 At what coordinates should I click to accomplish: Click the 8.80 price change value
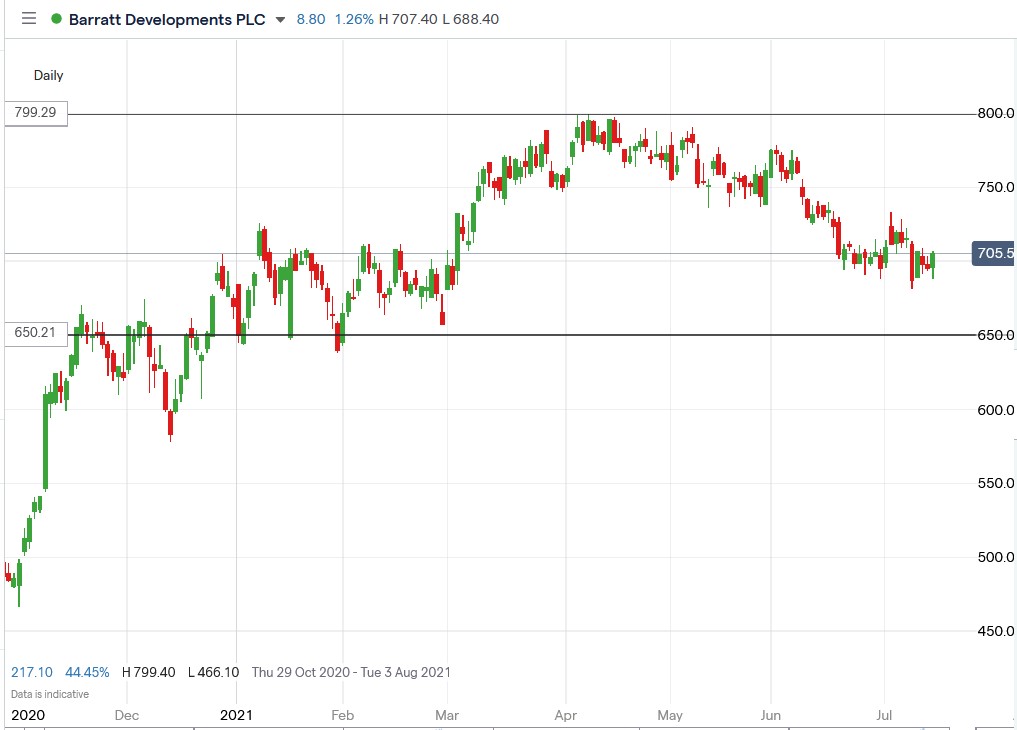pyautogui.click(x=310, y=18)
